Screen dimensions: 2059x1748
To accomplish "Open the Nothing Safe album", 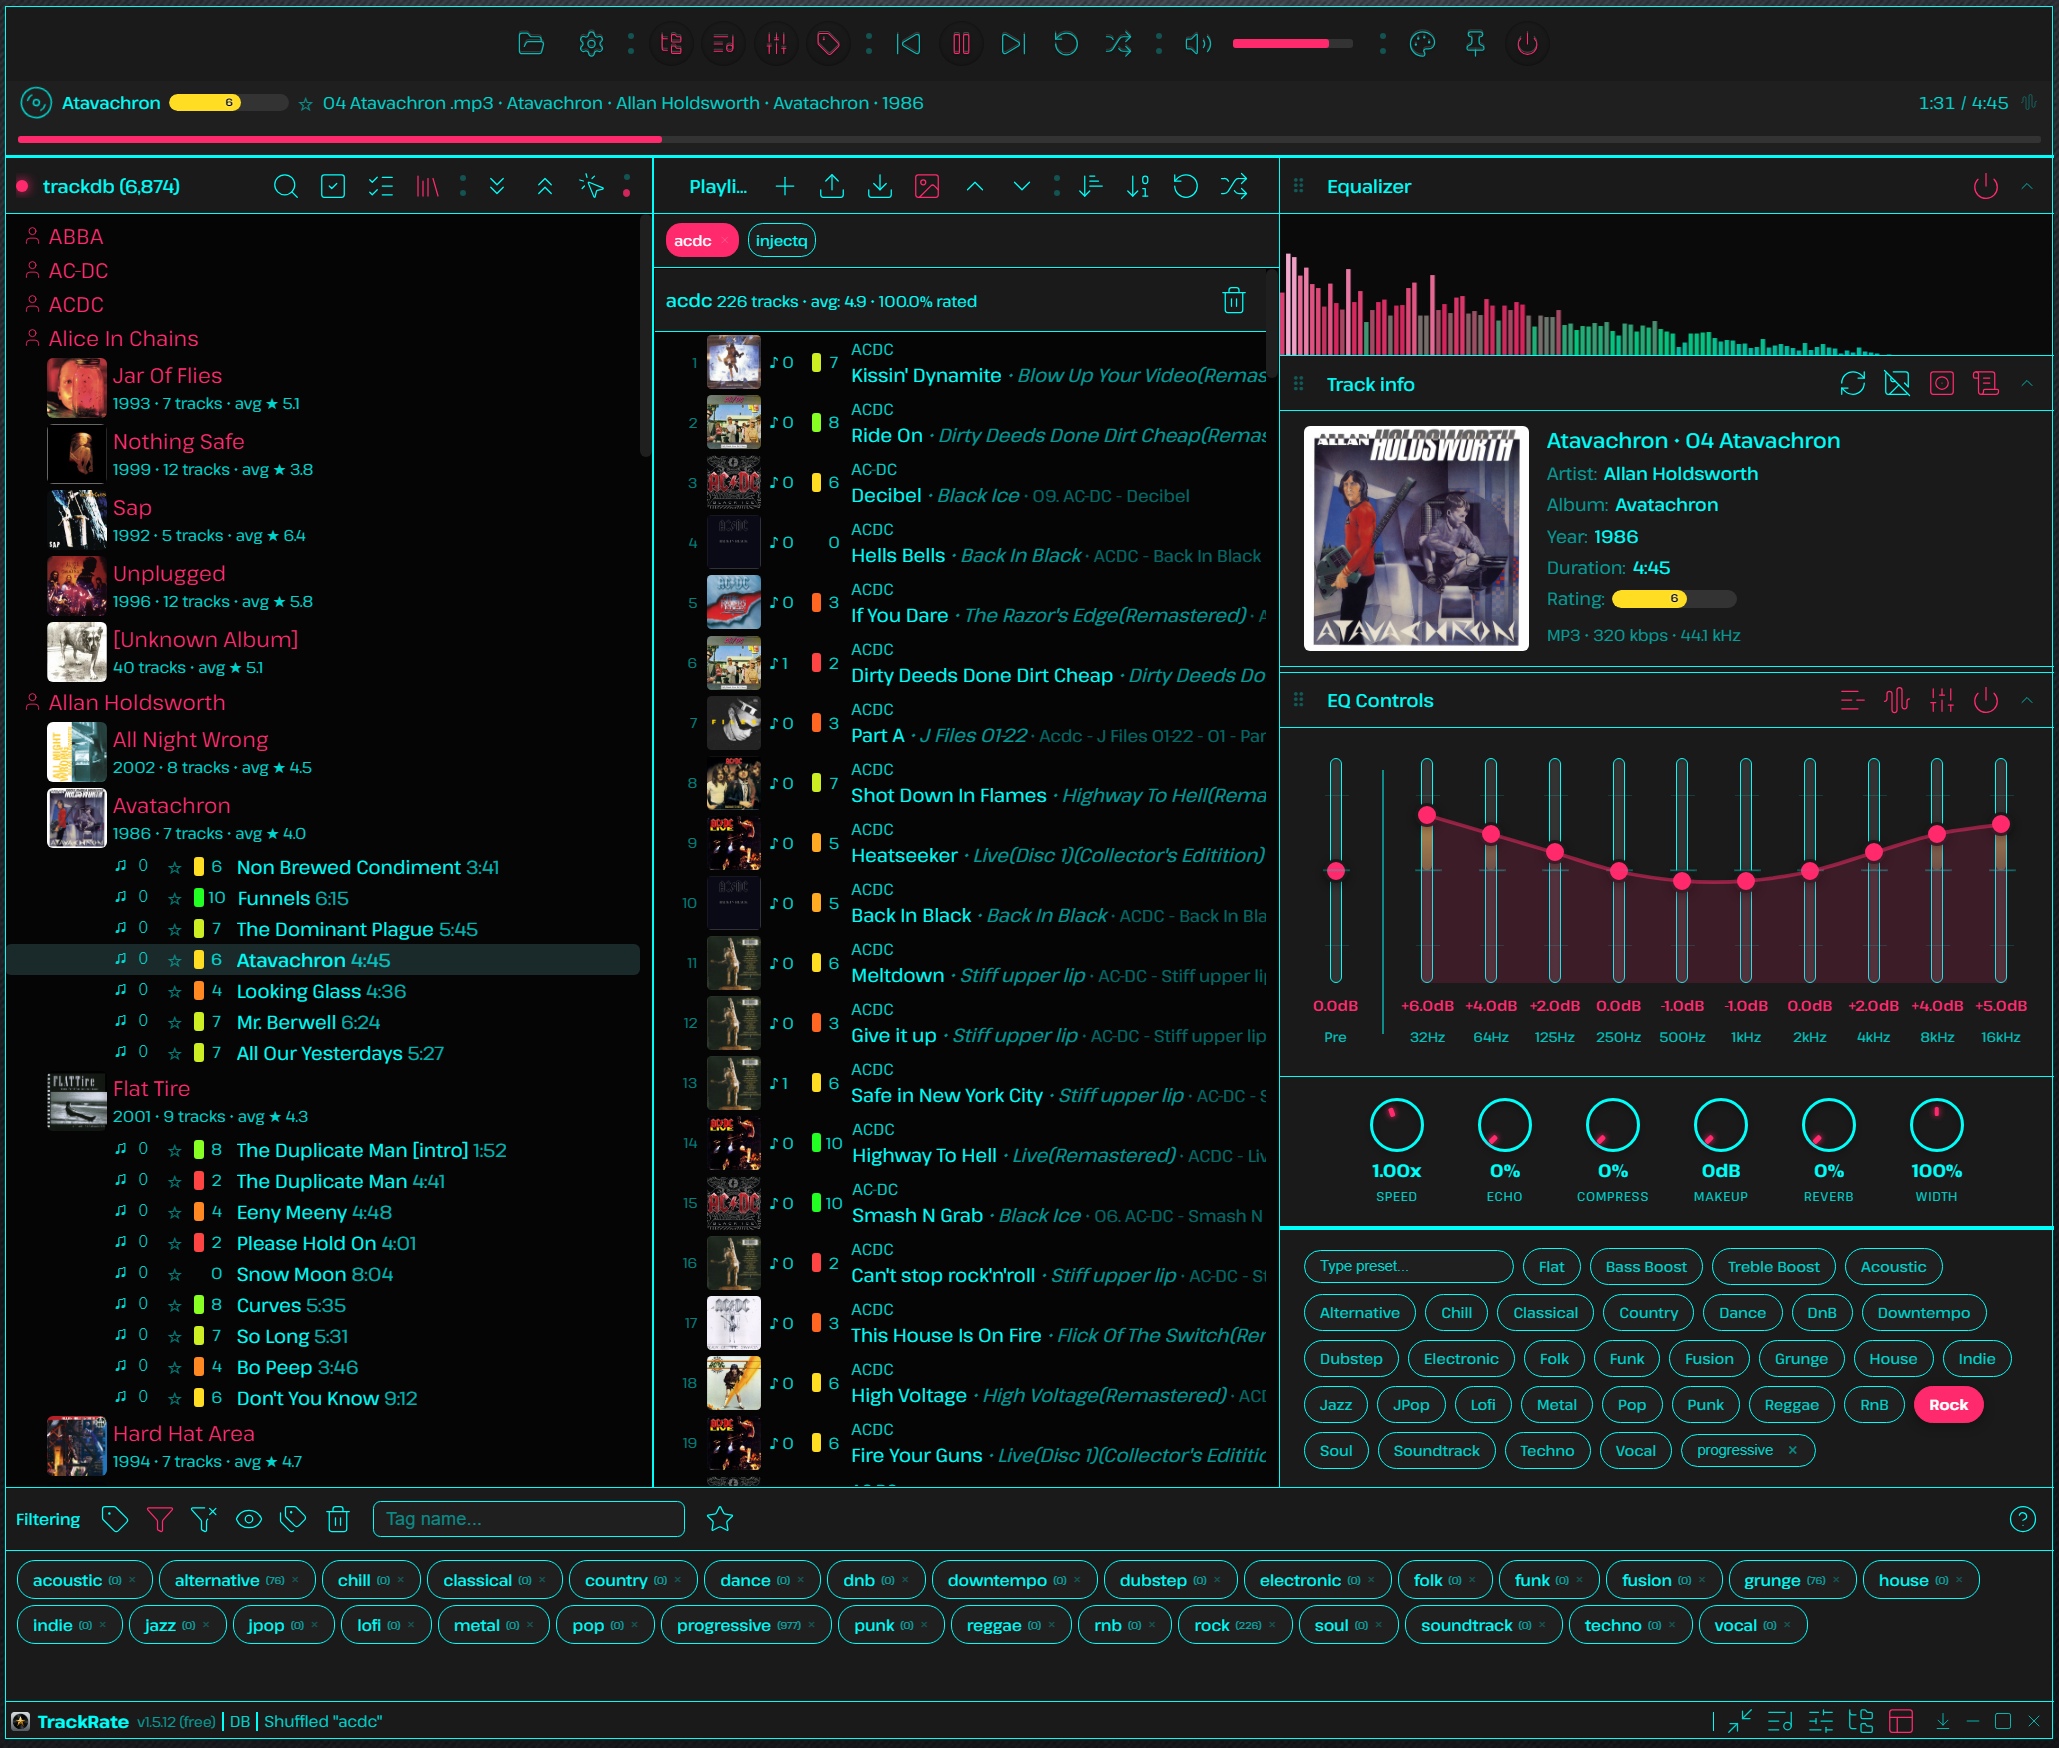I will (178, 442).
